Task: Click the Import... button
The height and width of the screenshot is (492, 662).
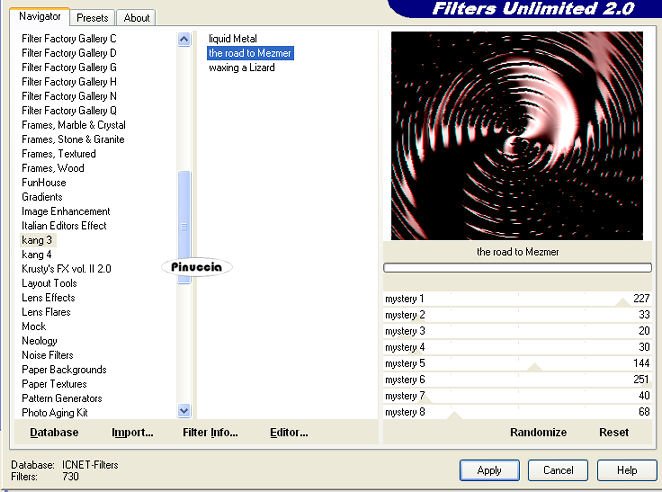Action: [x=132, y=432]
